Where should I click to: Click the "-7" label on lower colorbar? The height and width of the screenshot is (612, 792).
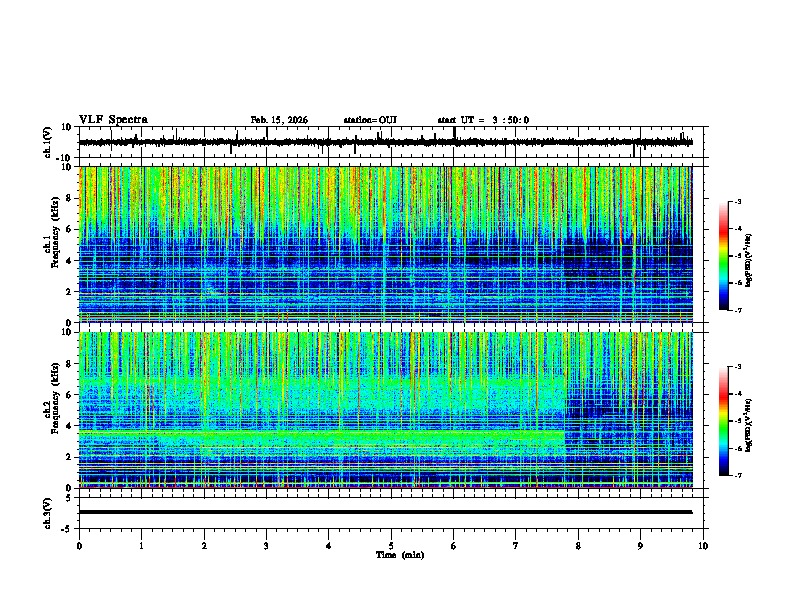pos(738,475)
